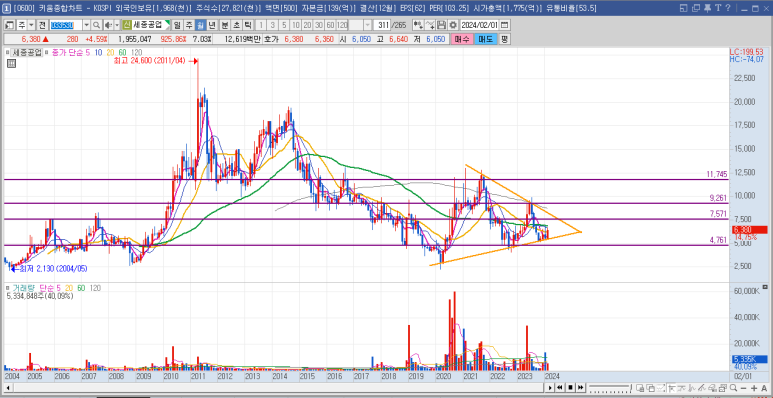Click the stock code input field
Screen dimensions: 773x398
pos(66,25)
